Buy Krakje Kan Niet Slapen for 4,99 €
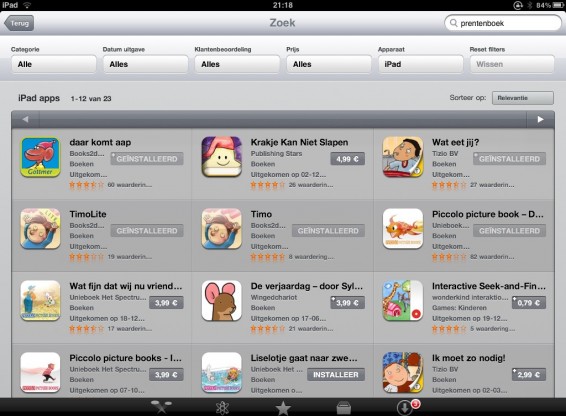 pos(347,159)
